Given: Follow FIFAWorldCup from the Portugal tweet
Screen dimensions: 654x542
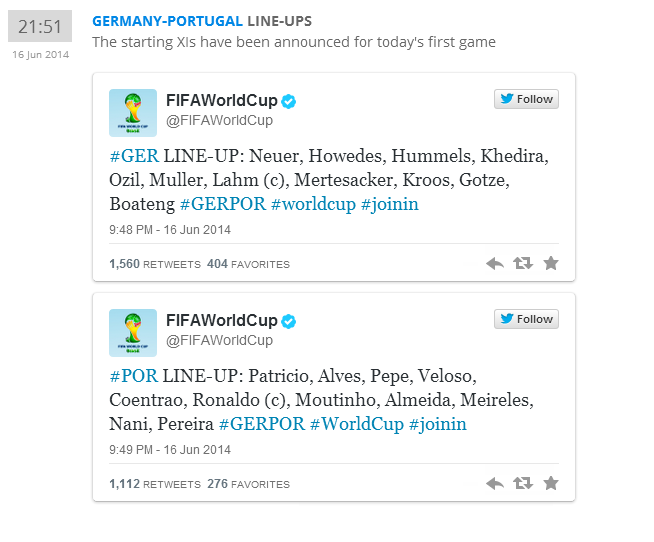Looking at the screenshot, I should coord(526,319).
